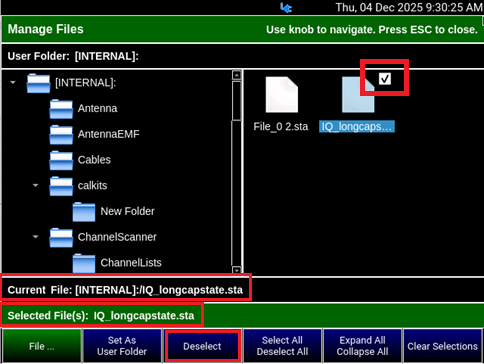484x364 pixels.
Task: Open the File ... menu softkey
Action: pos(42,346)
